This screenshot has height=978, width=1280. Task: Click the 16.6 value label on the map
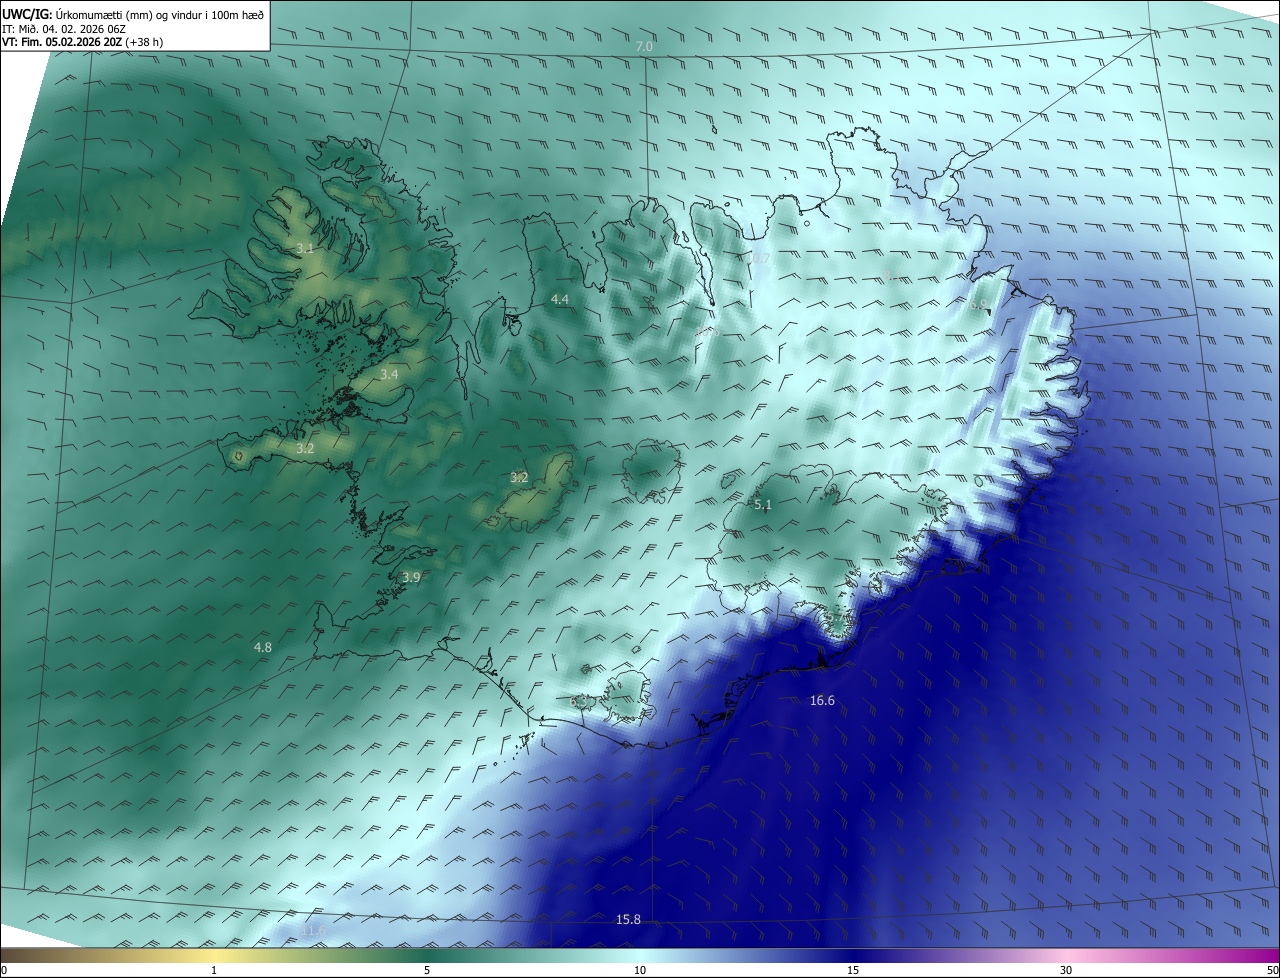tap(822, 701)
